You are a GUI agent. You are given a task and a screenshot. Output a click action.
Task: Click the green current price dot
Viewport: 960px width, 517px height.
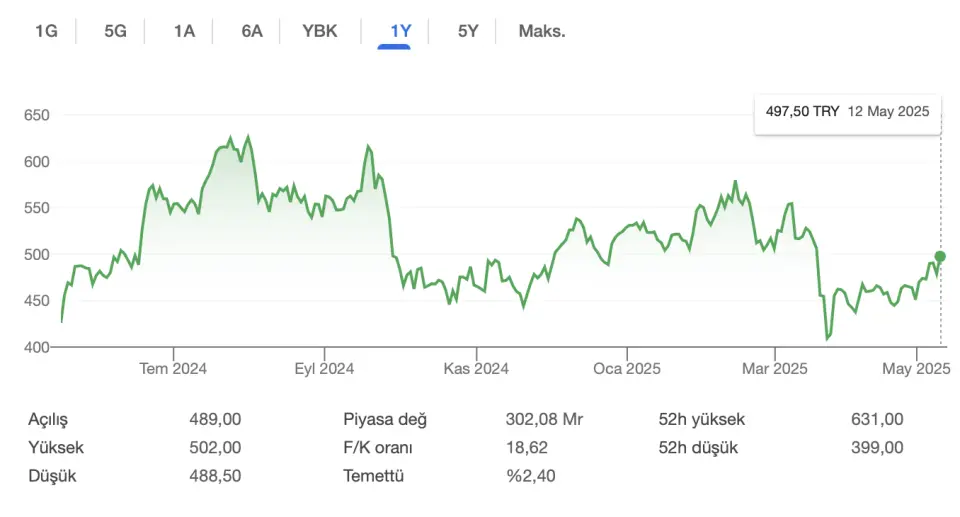tap(940, 257)
